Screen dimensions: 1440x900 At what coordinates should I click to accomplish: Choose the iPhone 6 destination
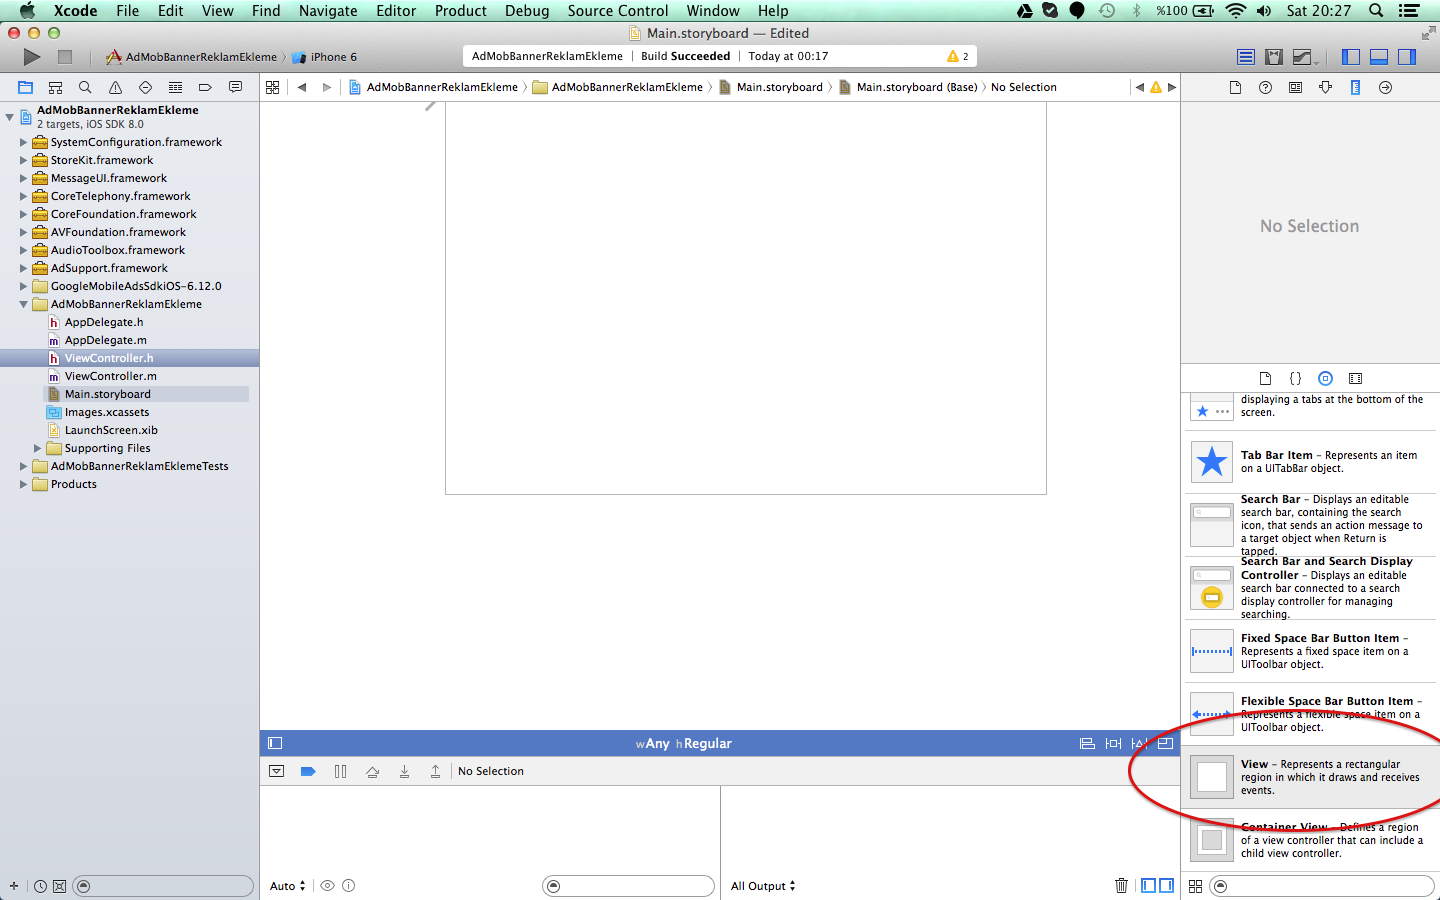325,57
